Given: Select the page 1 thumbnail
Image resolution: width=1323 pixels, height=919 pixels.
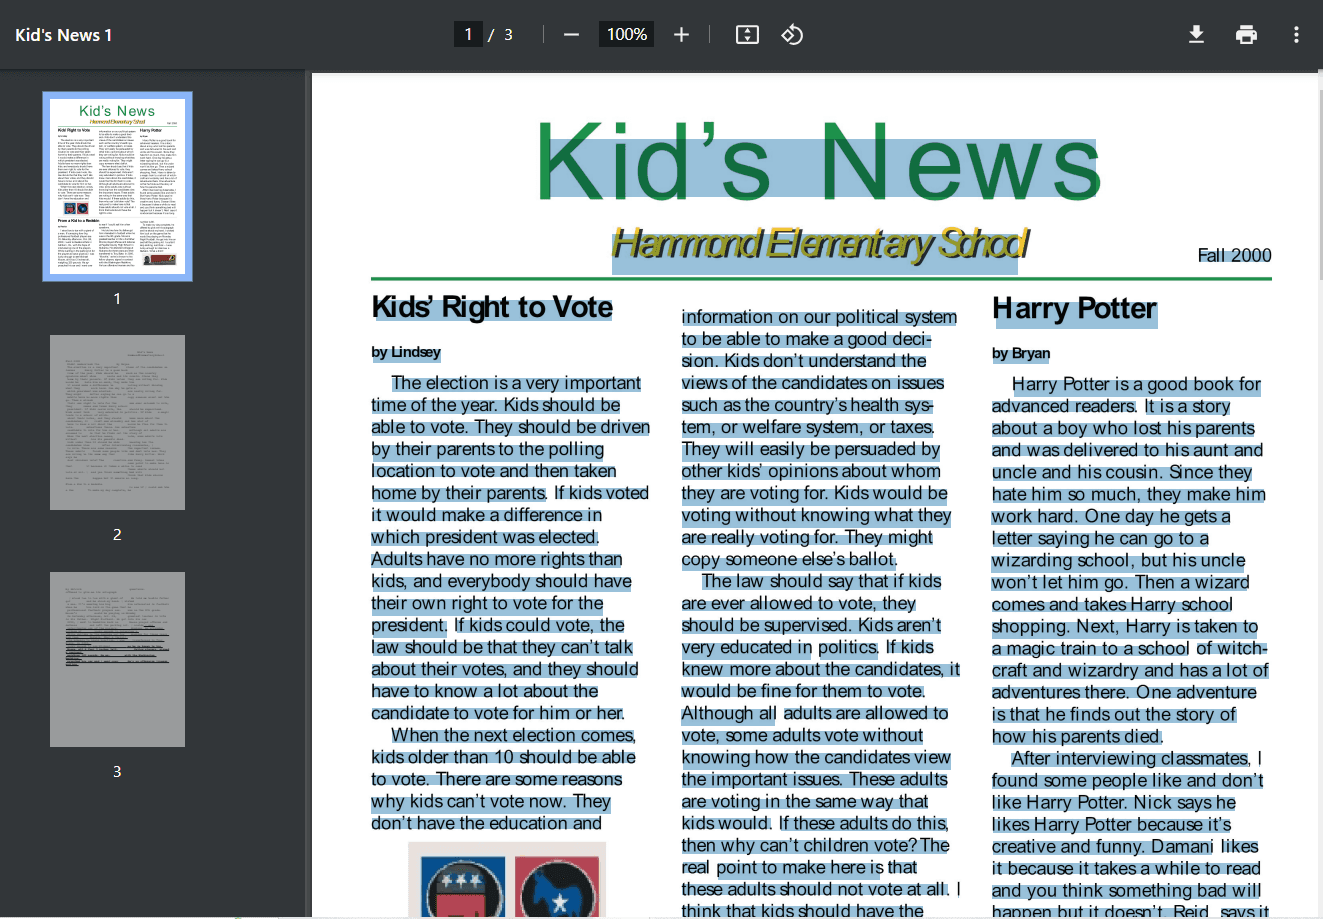Looking at the screenshot, I should tap(117, 186).
